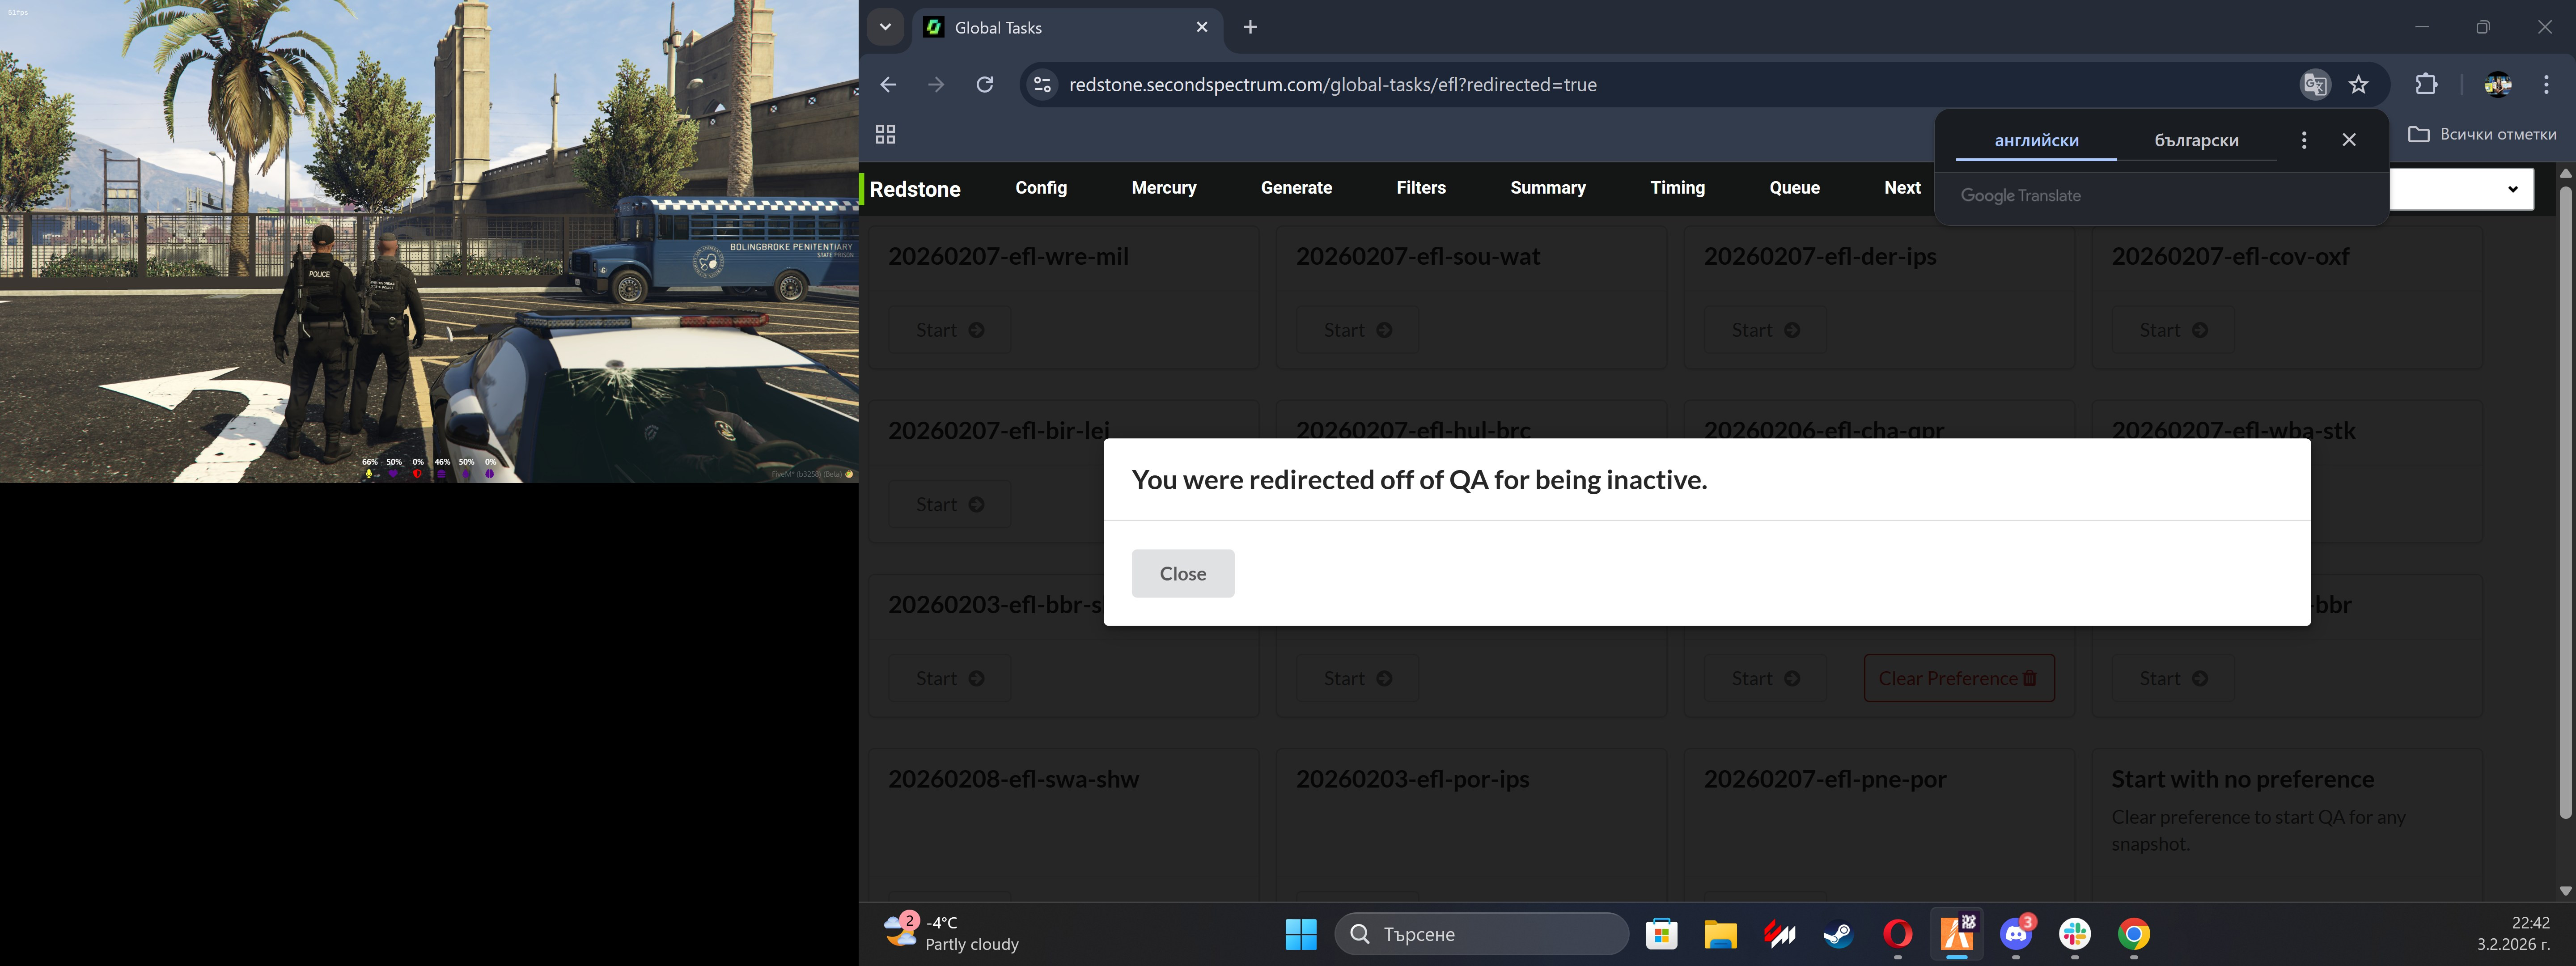The height and width of the screenshot is (966, 2576).
Task: Open Google Translate three-dot options menu
Action: pos(2304,140)
